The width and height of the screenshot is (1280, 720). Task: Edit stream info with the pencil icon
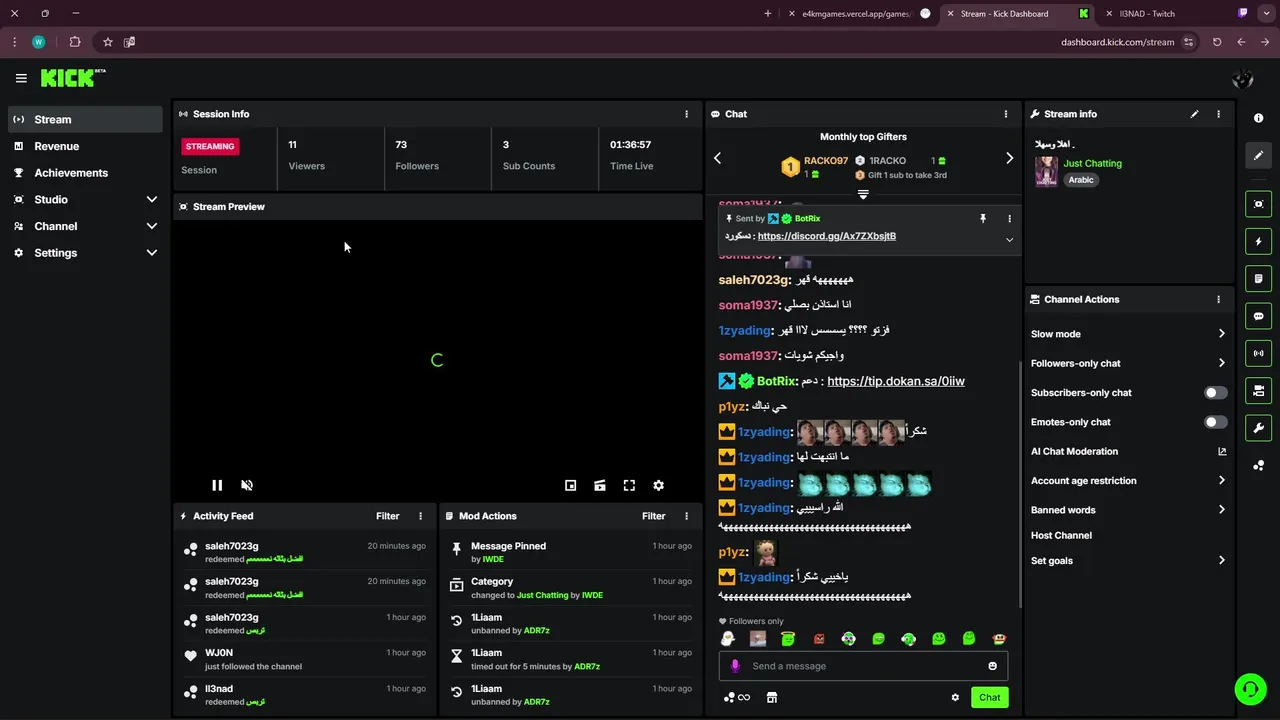pyautogui.click(x=1194, y=114)
